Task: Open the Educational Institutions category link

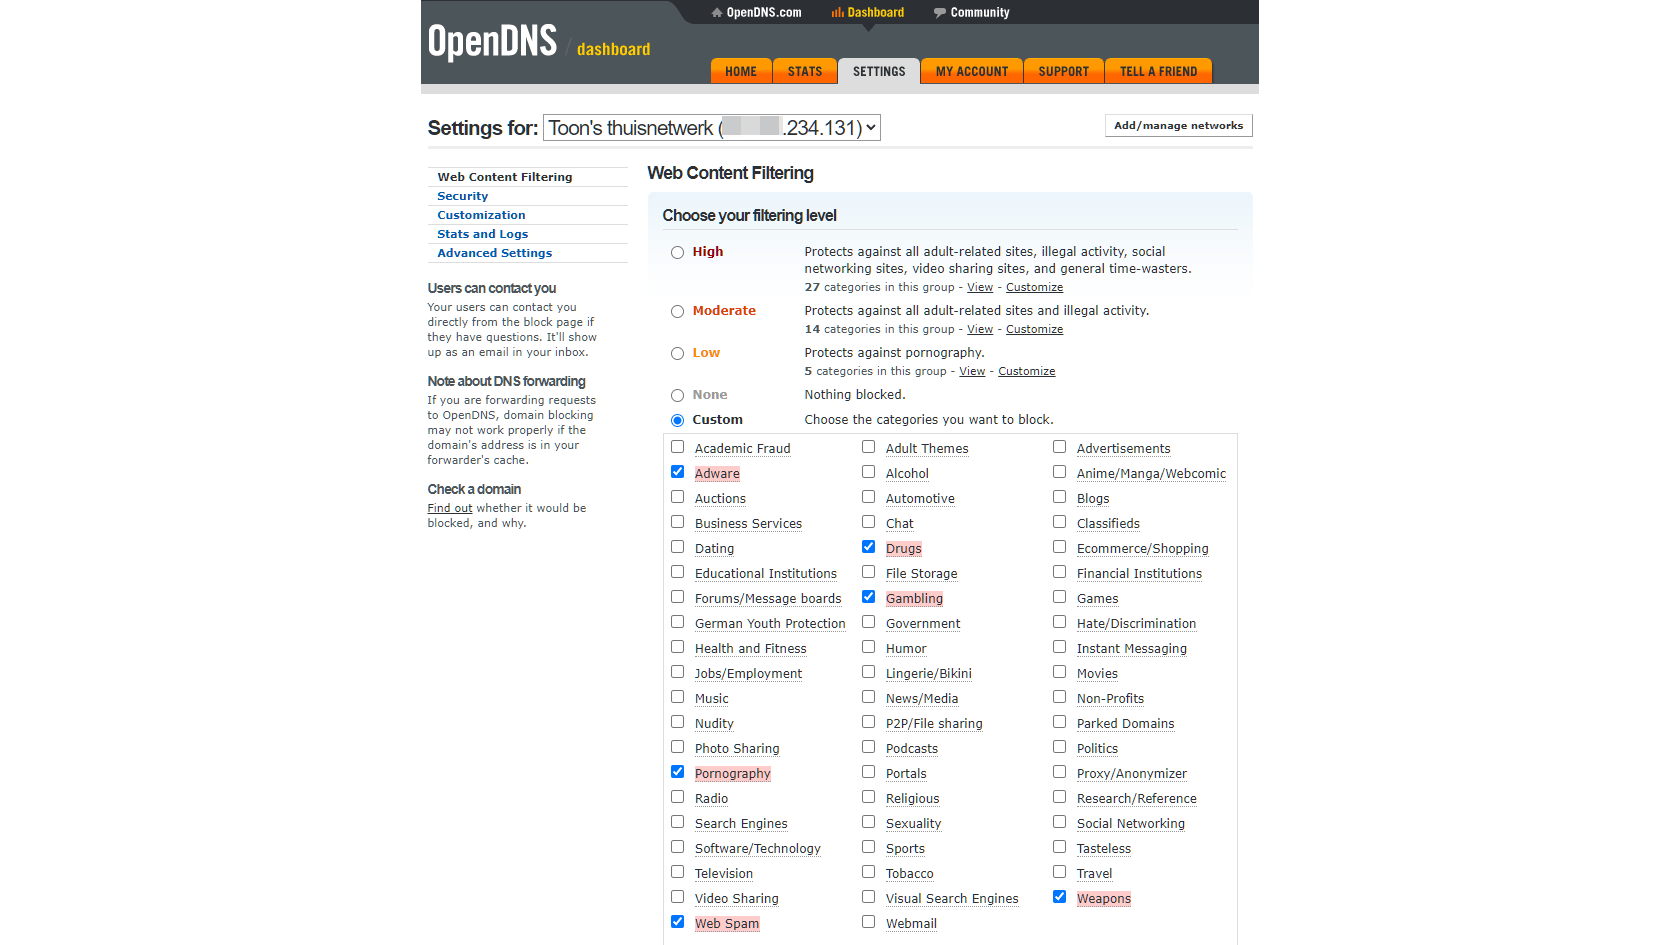Action: [766, 574]
